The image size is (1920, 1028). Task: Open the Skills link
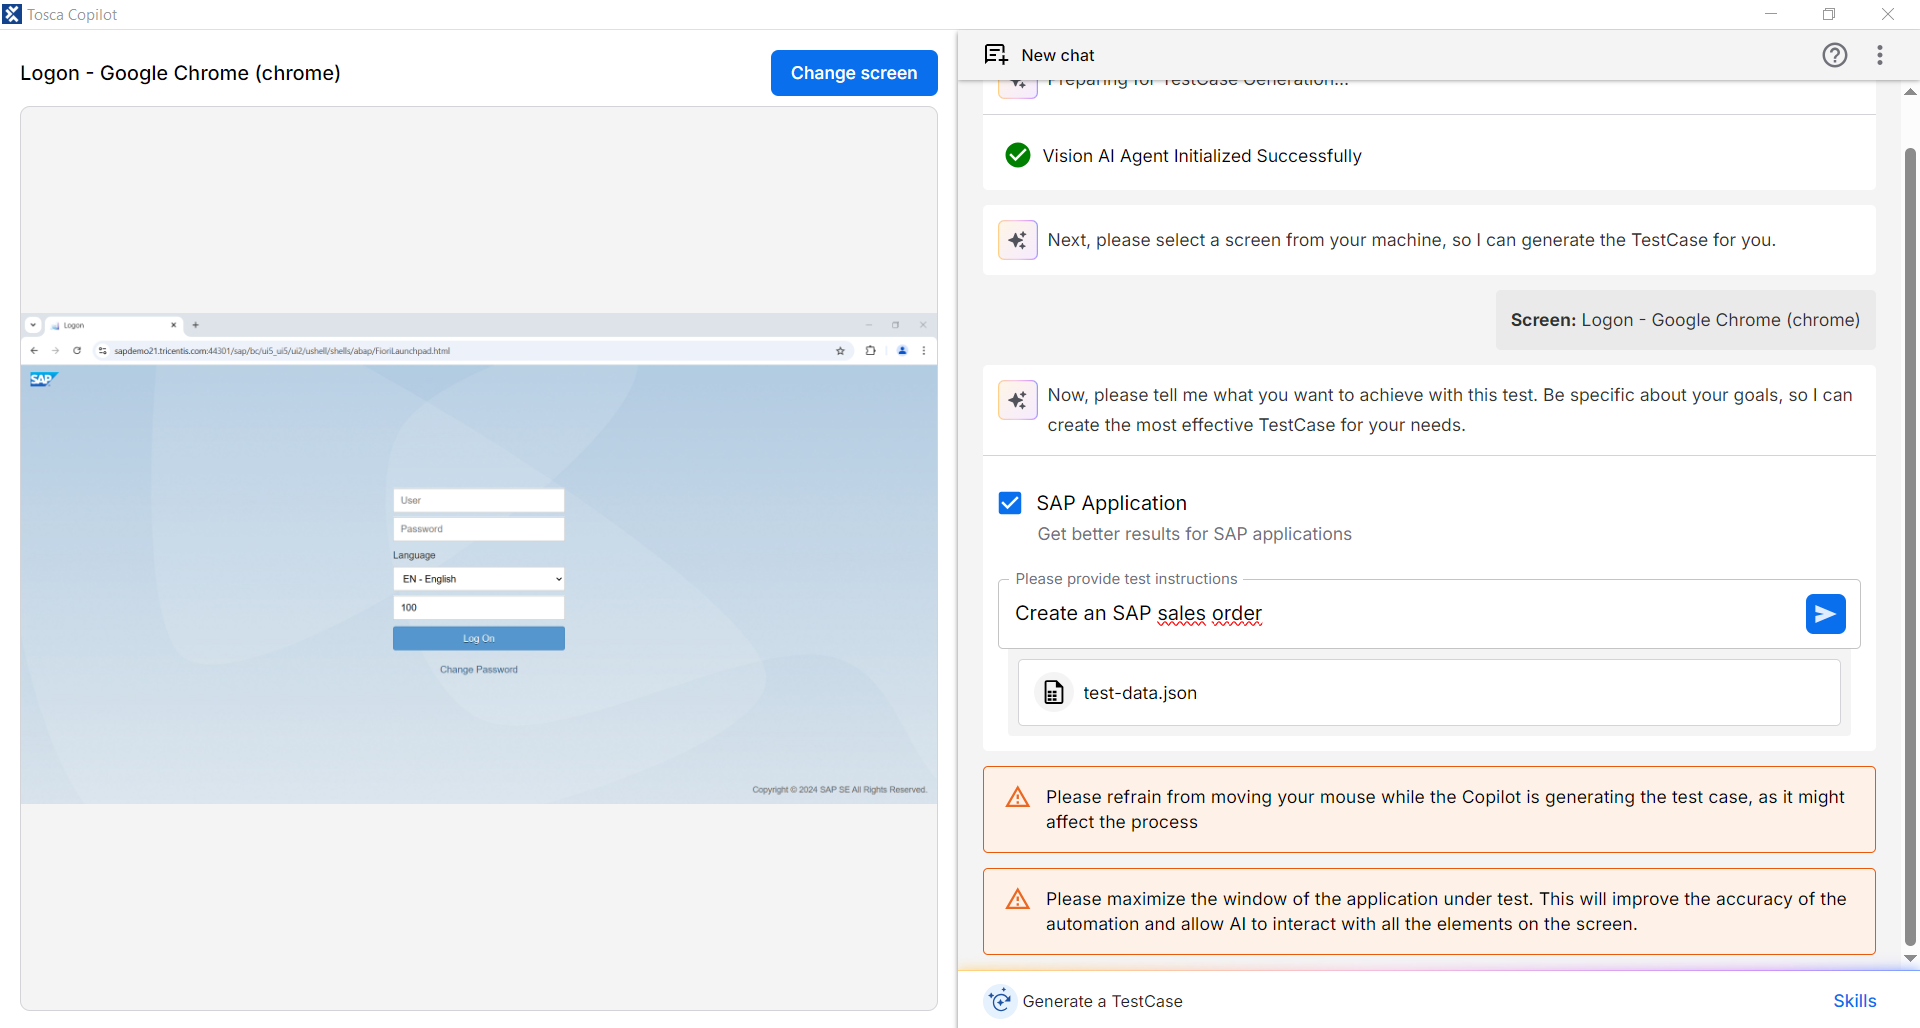click(1854, 1001)
